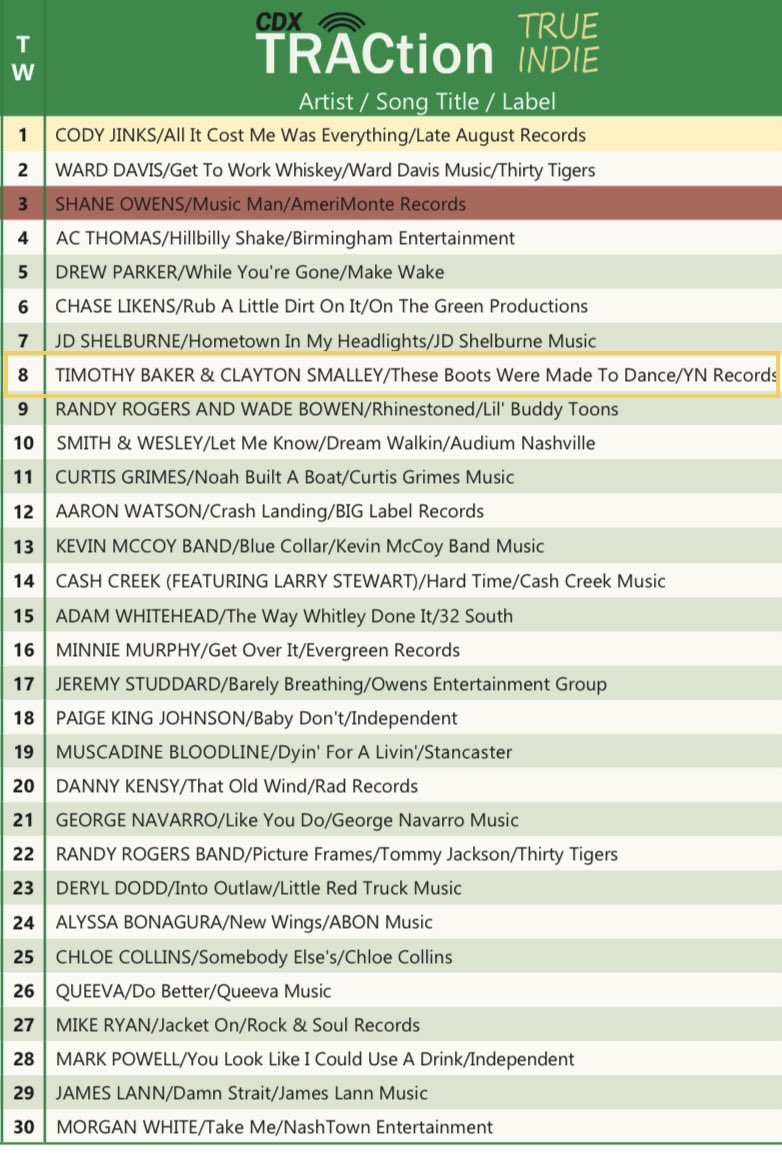The height and width of the screenshot is (1153, 782).
Task: Select the JD Shelburne 'Hometown In My Headlights' row
Action: click(391, 340)
